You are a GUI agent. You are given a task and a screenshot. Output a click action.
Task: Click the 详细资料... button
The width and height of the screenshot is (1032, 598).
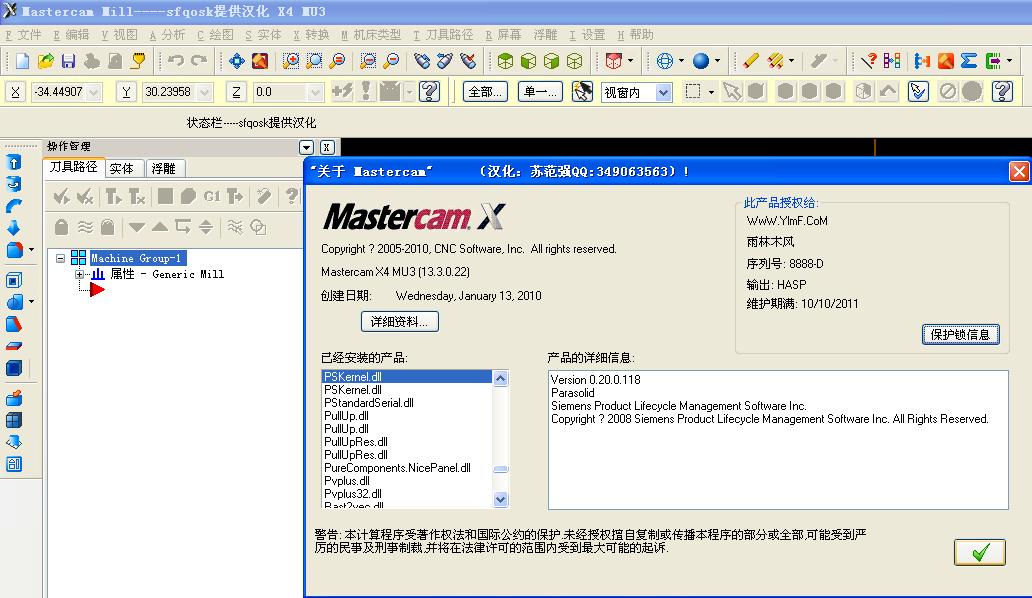pos(400,321)
